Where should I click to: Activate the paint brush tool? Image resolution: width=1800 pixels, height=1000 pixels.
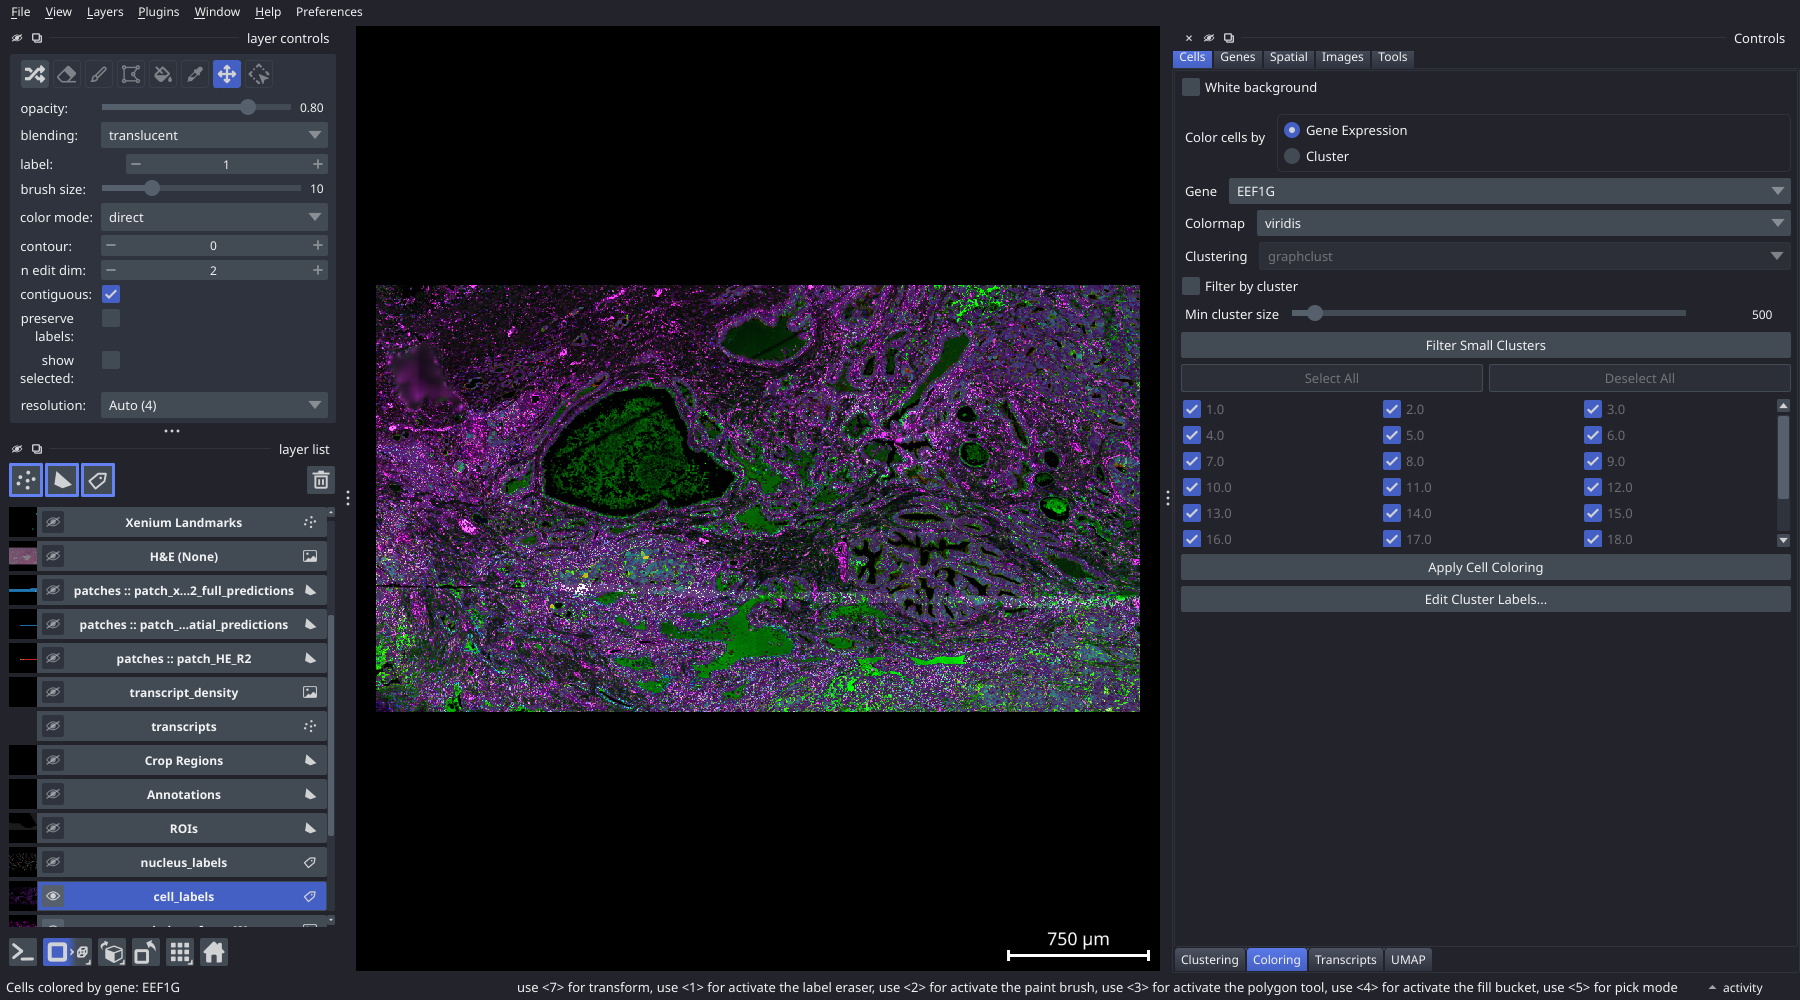tap(99, 74)
